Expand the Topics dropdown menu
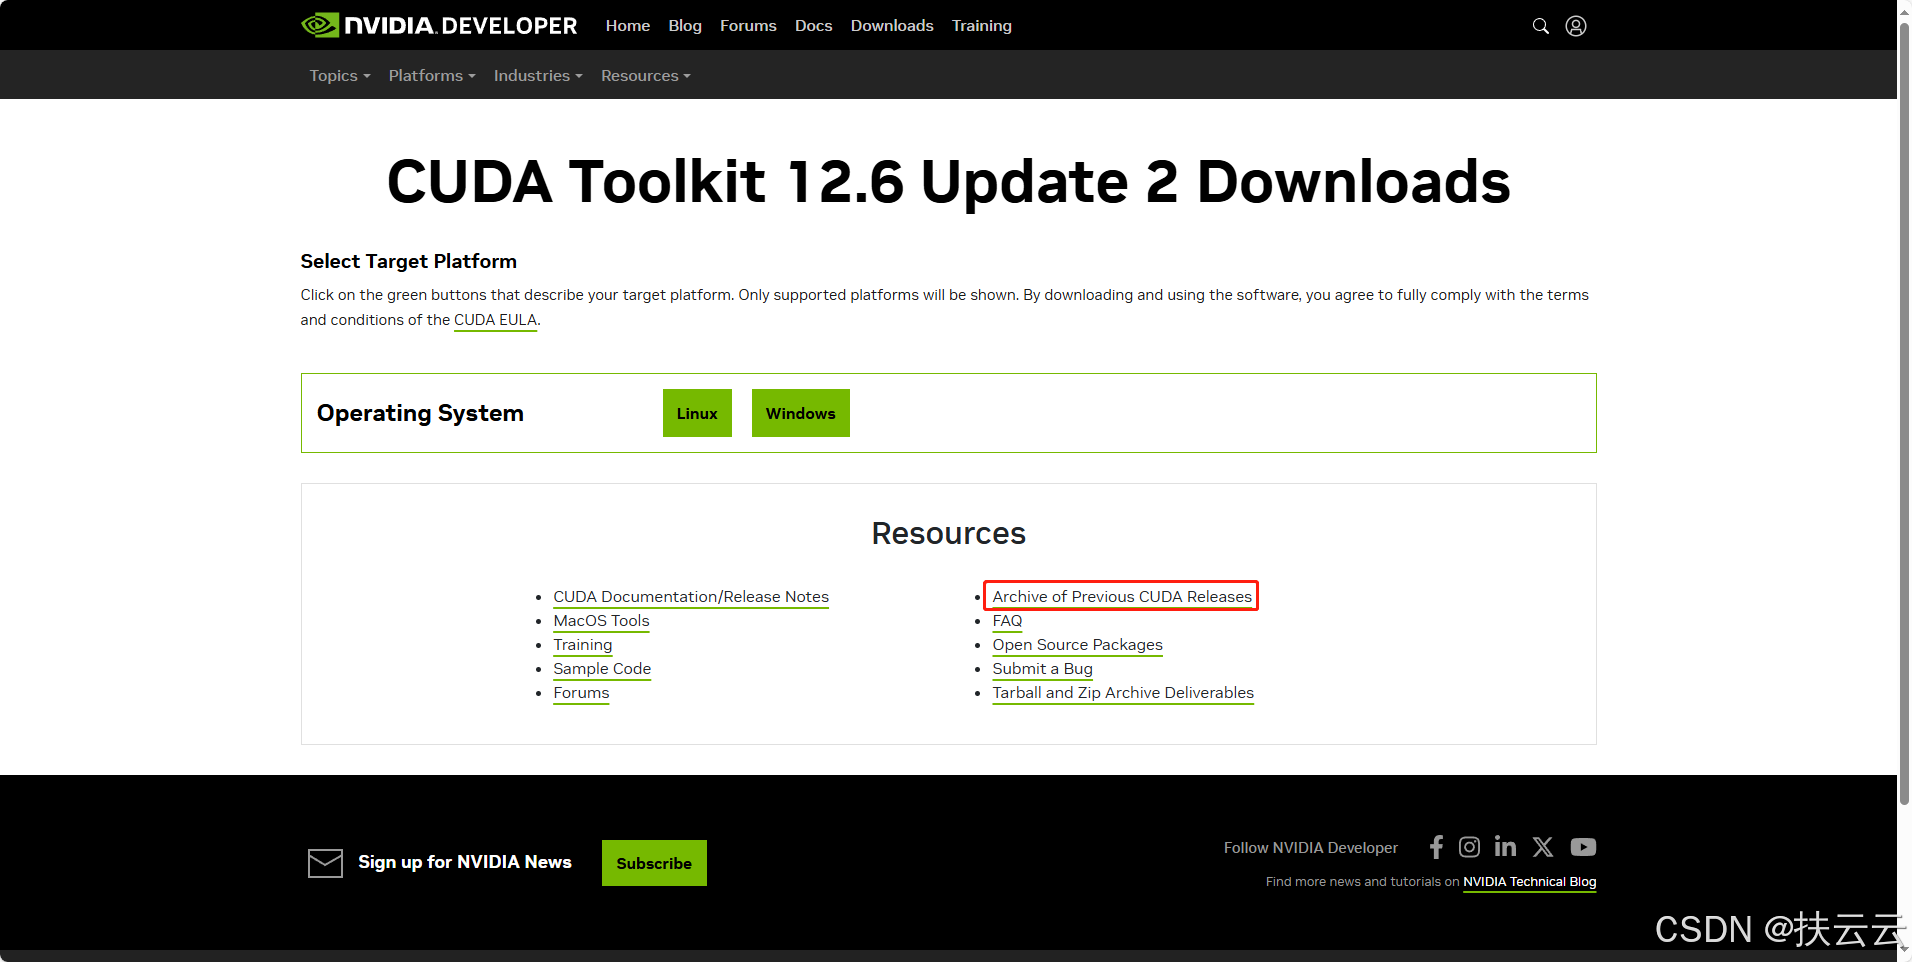This screenshot has height=962, width=1912. click(340, 76)
